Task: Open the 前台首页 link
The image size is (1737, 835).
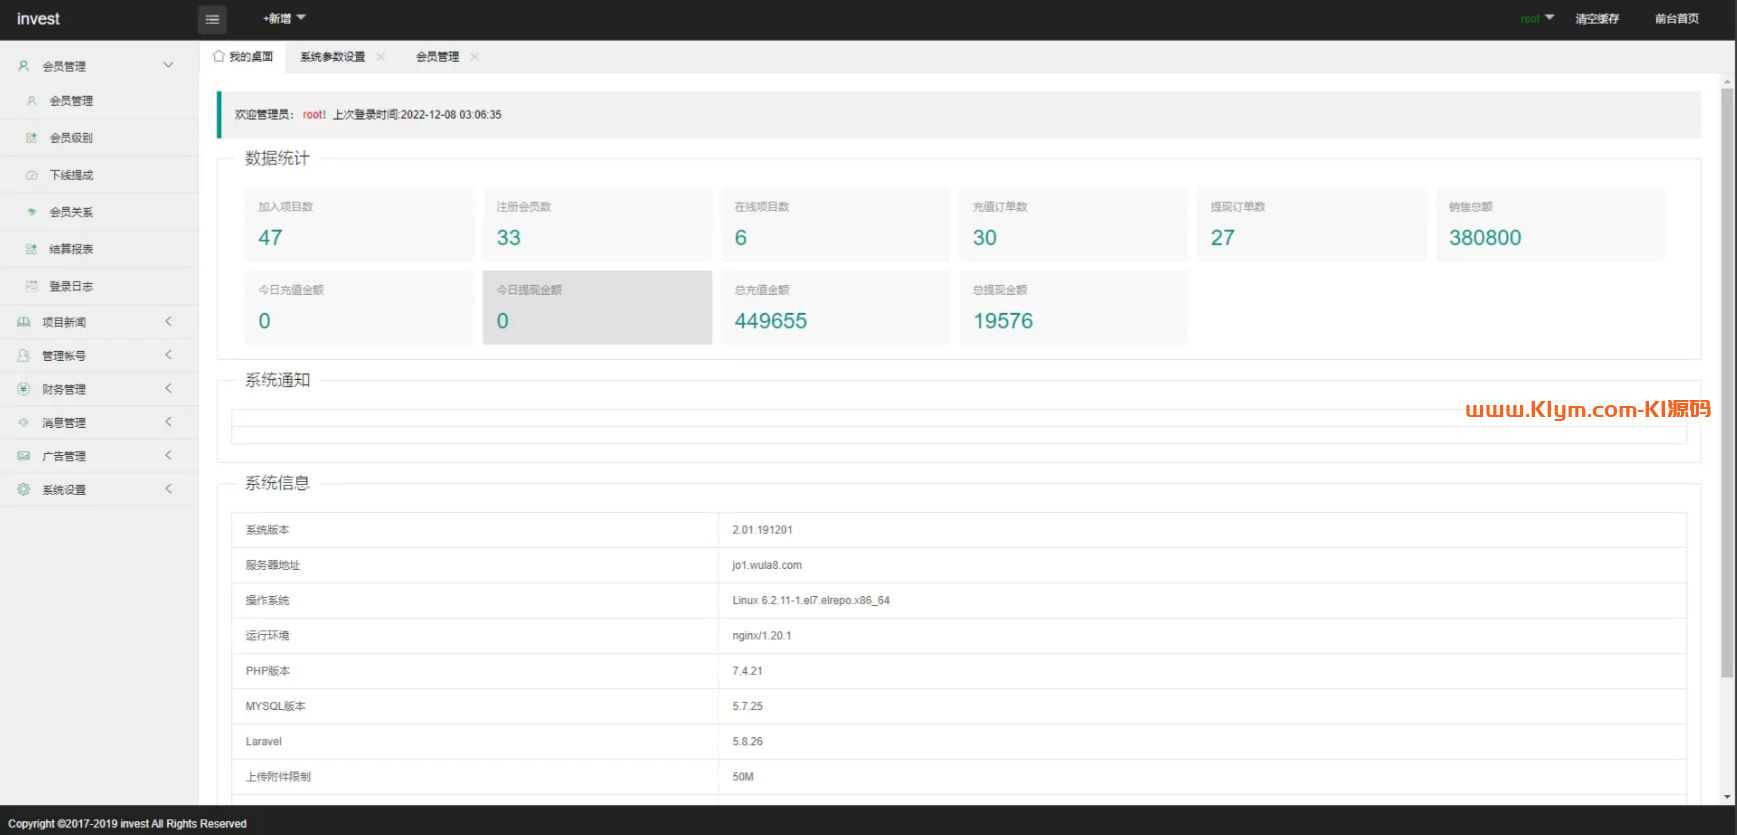Action: (x=1676, y=19)
